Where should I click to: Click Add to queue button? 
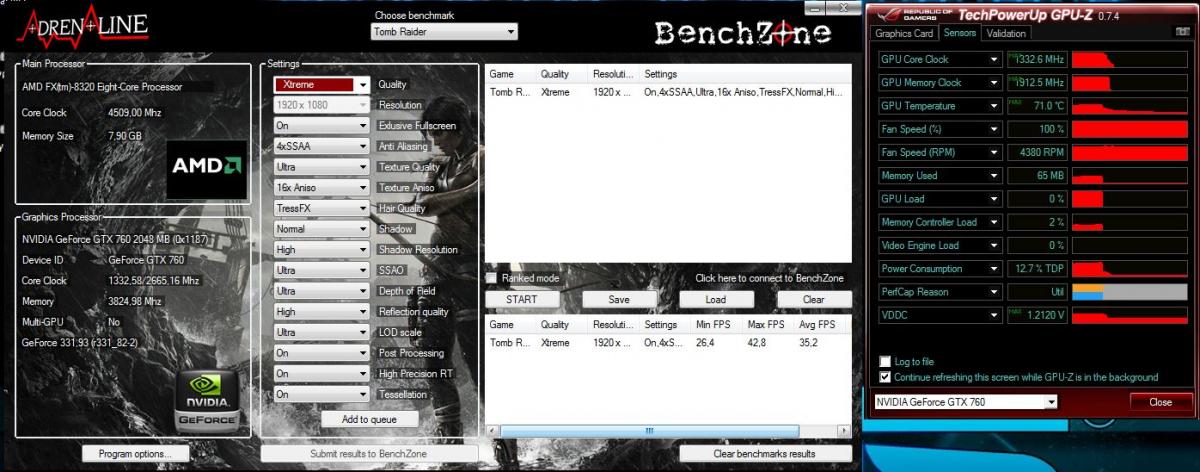click(369, 419)
